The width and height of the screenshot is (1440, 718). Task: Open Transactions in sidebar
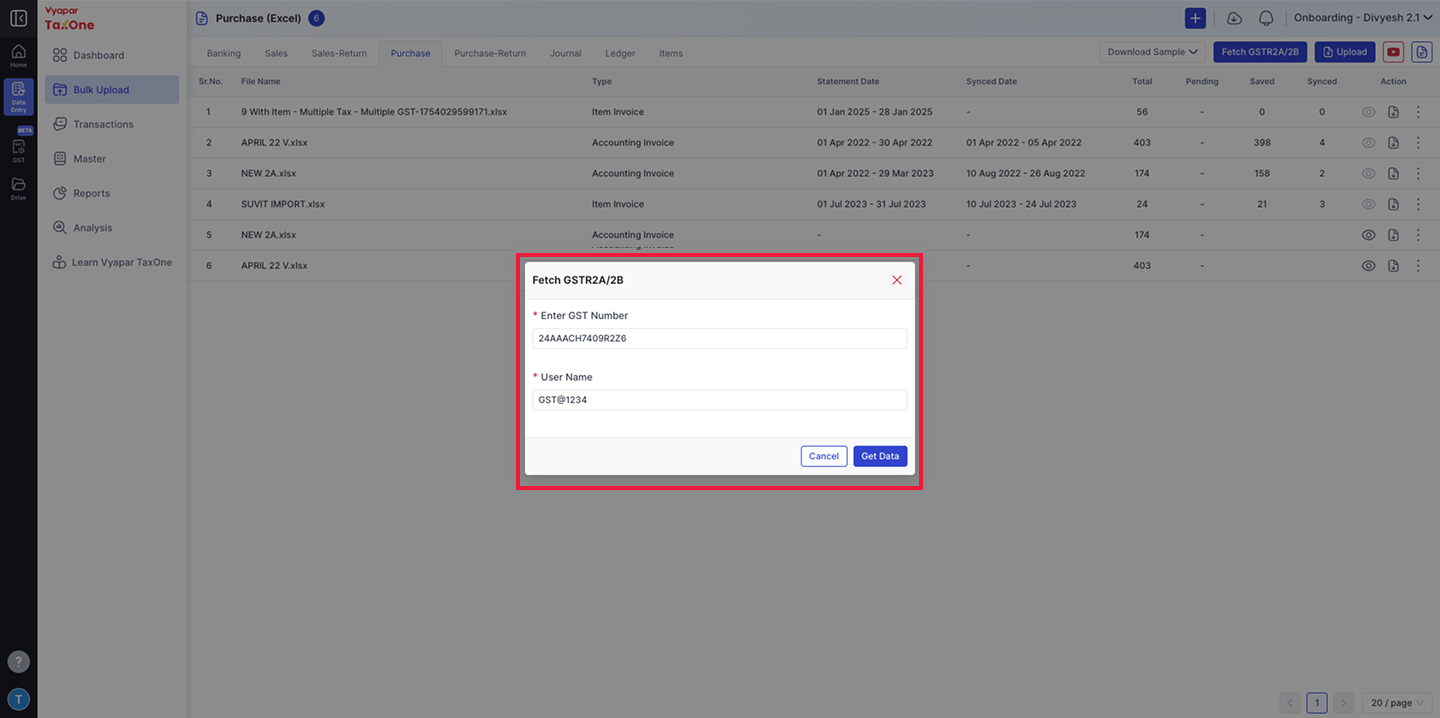click(x=112, y=124)
